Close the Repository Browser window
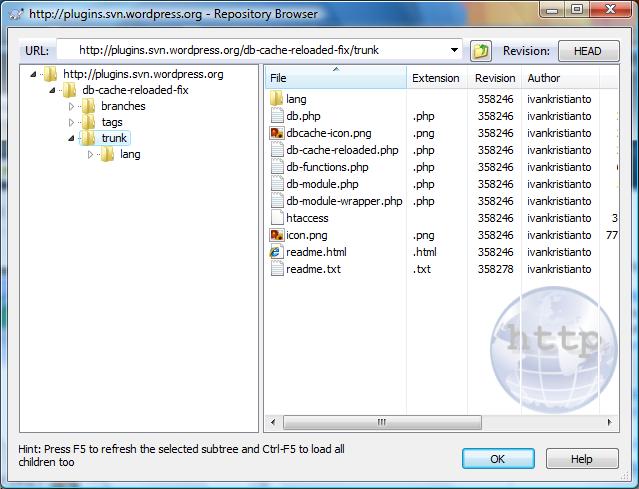Screen dimensions: 639x489 tap(610, 9)
